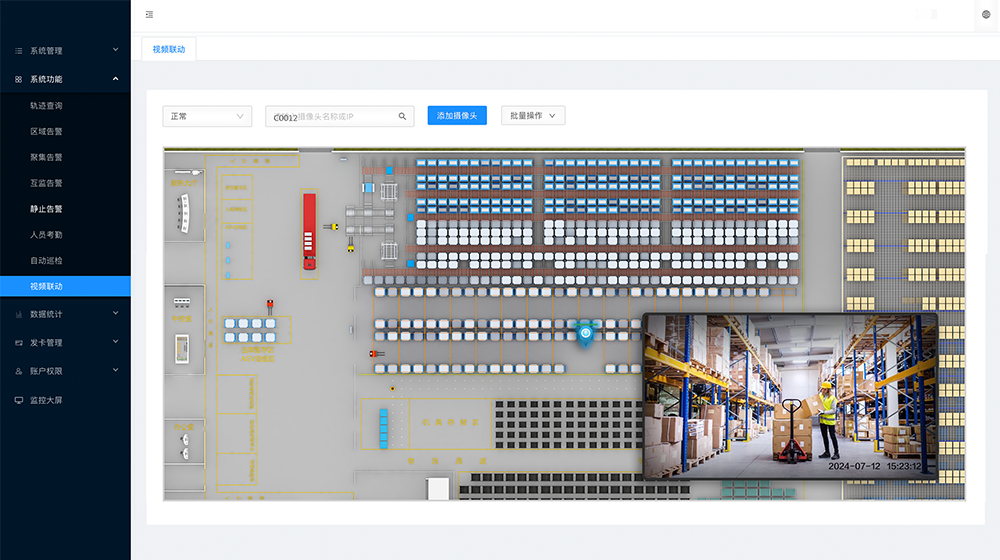Screen dimensions: 1000x560
Task: Open 静止告警 in the sidebar
Action: (46, 209)
